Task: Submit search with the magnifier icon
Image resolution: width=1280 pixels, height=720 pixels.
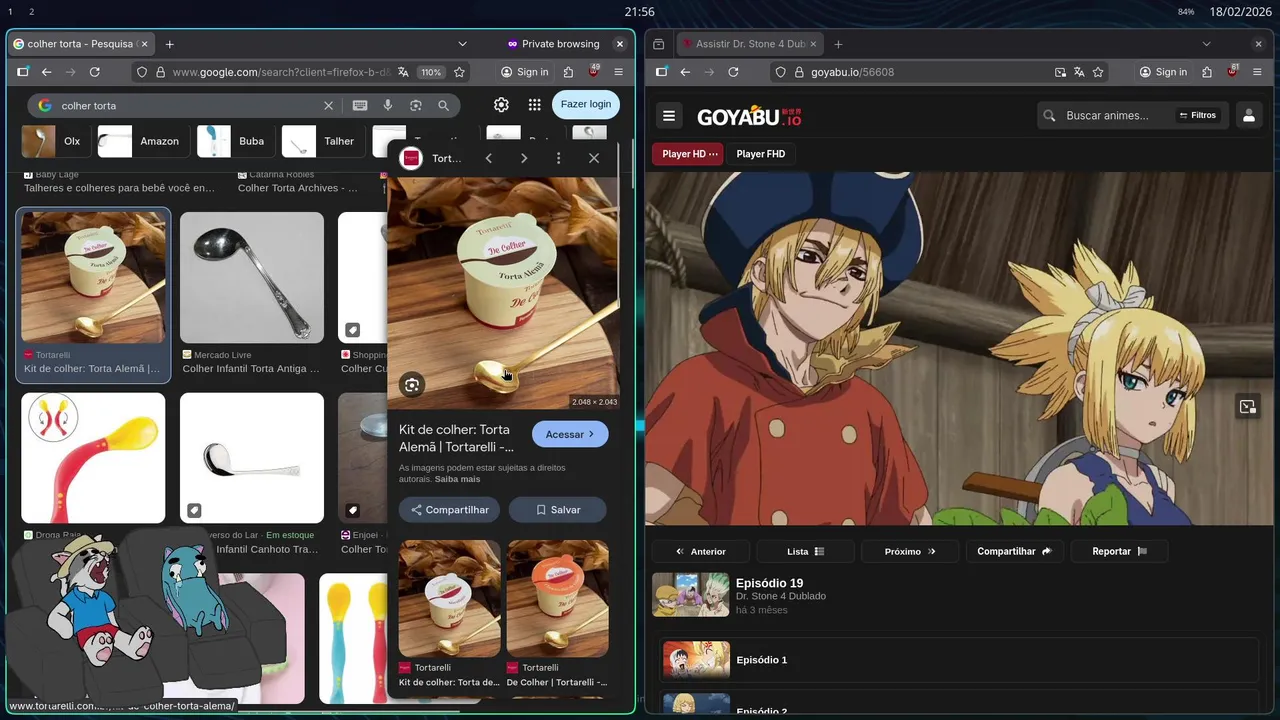Action: (x=443, y=105)
